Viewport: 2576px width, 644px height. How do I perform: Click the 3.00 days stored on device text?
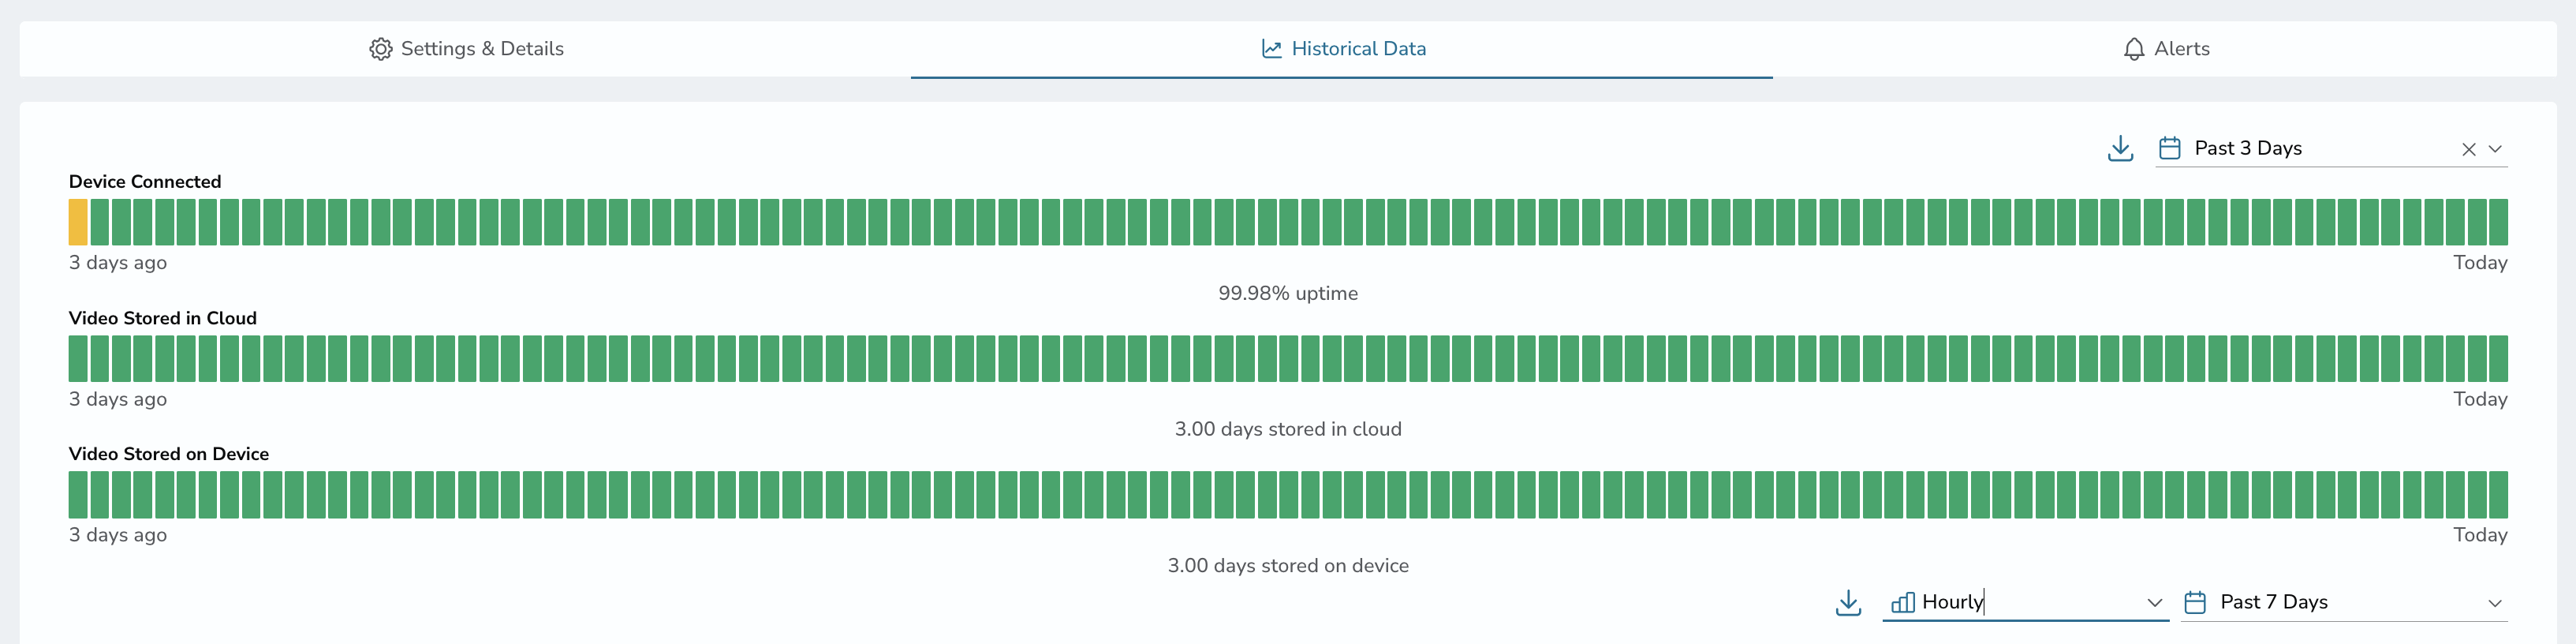point(1288,566)
